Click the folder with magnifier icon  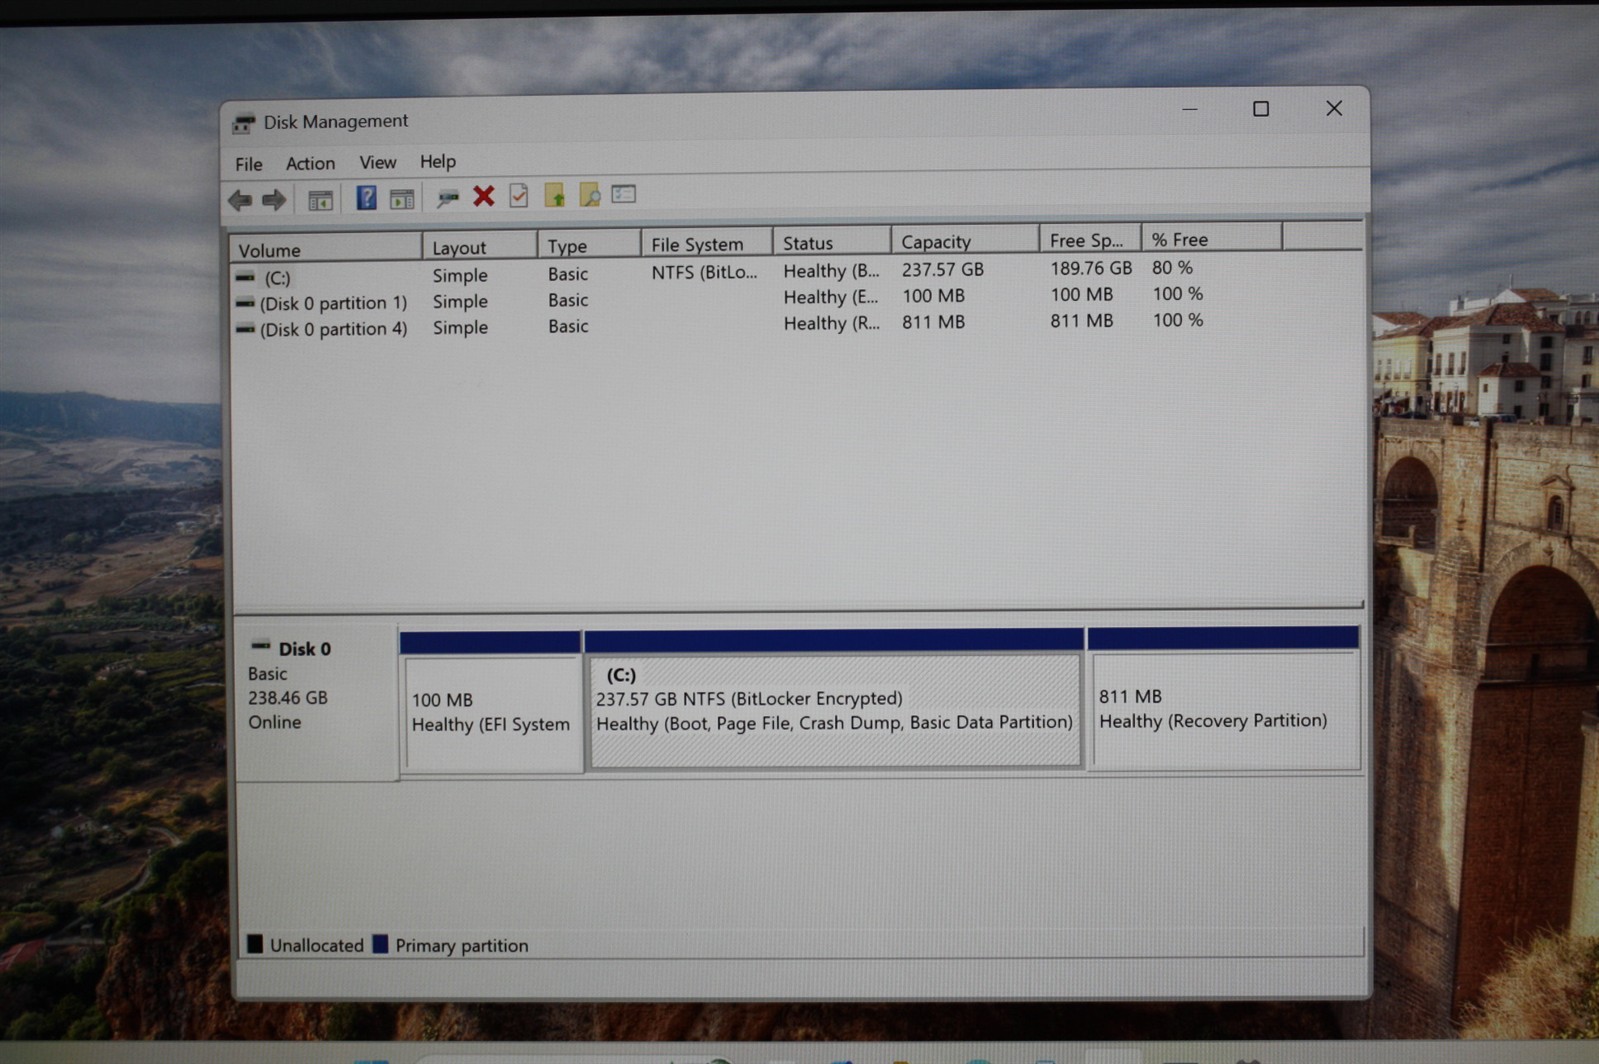[x=590, y=195]
